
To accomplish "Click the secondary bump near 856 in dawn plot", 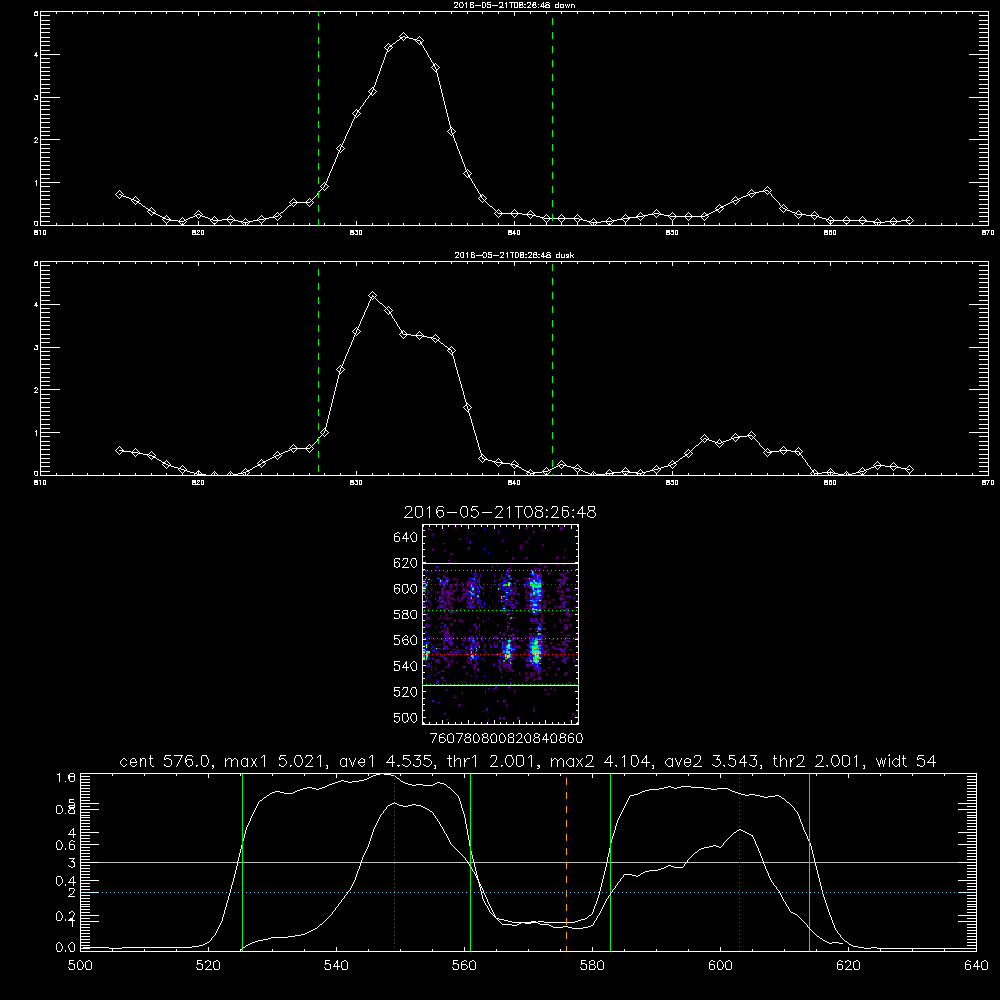I will point(767,191).
